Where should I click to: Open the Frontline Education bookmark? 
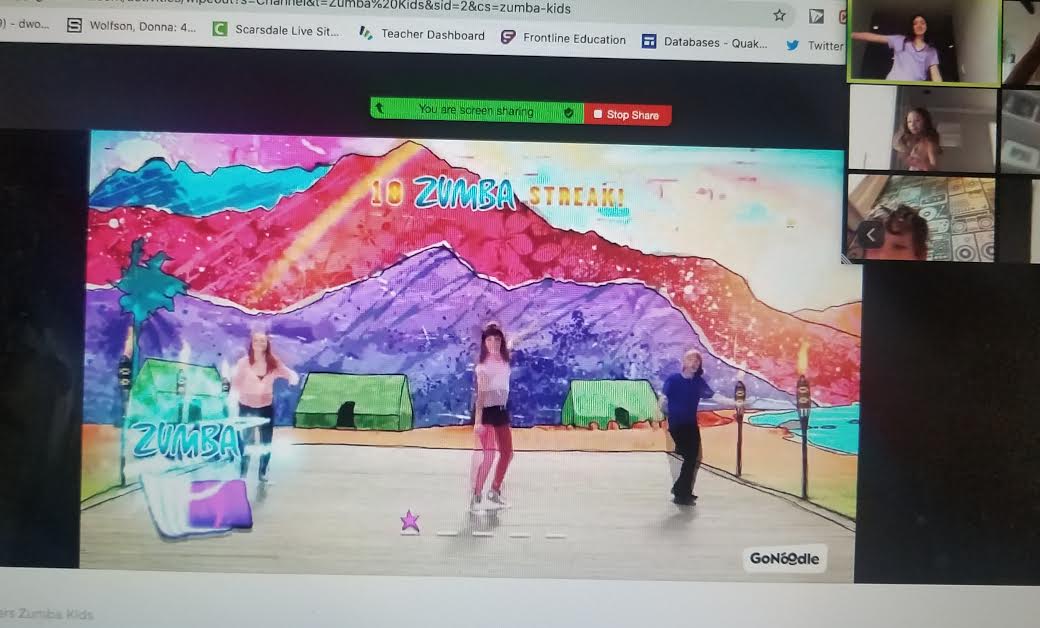[563, 38]
